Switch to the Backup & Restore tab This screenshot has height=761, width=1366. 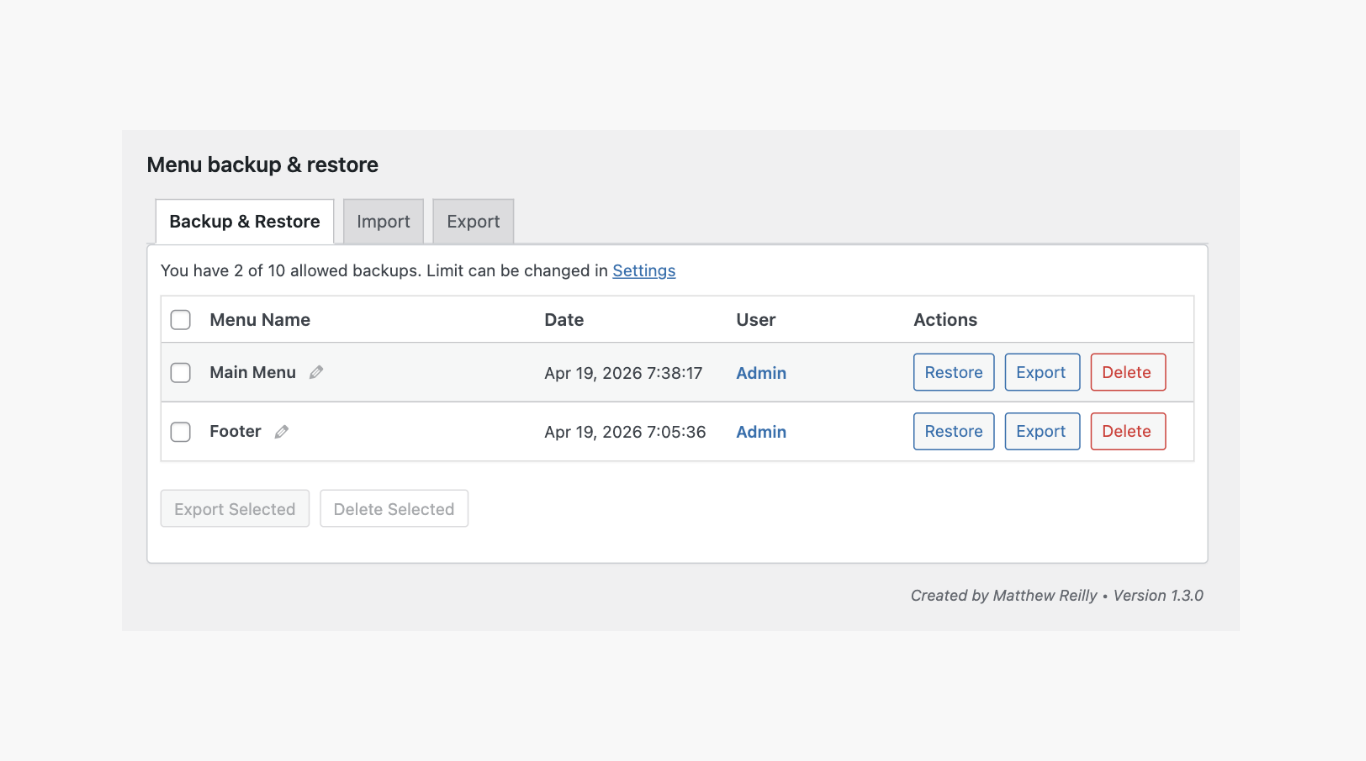(x=244, y=222)
